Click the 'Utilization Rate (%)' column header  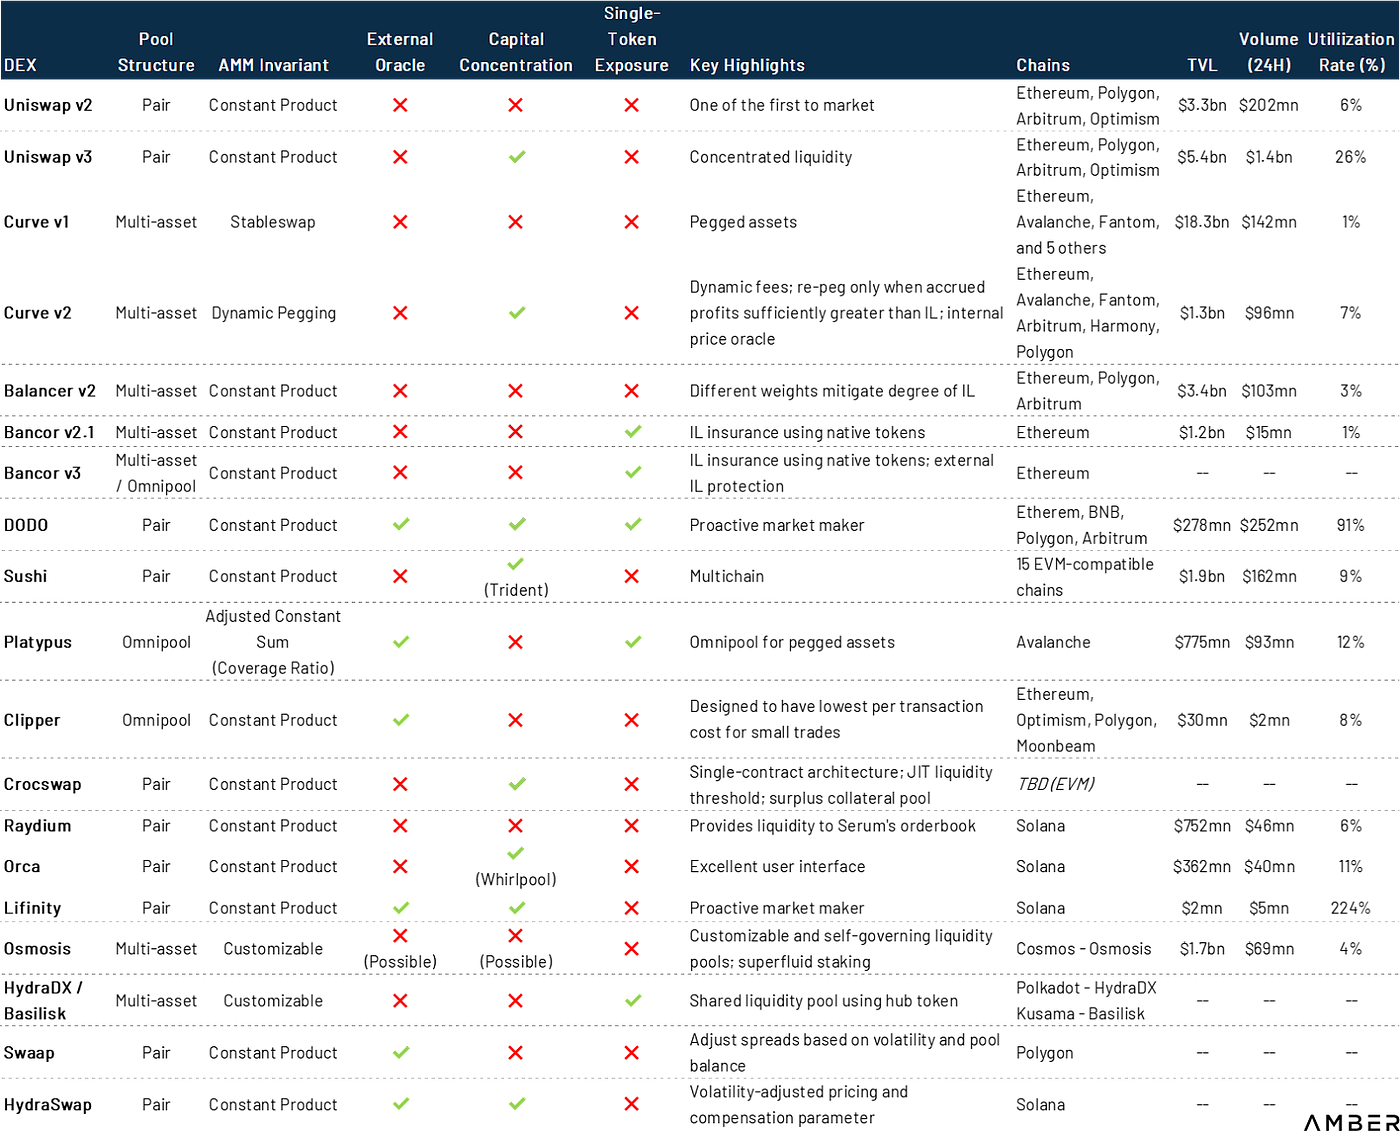point(1351,52)
